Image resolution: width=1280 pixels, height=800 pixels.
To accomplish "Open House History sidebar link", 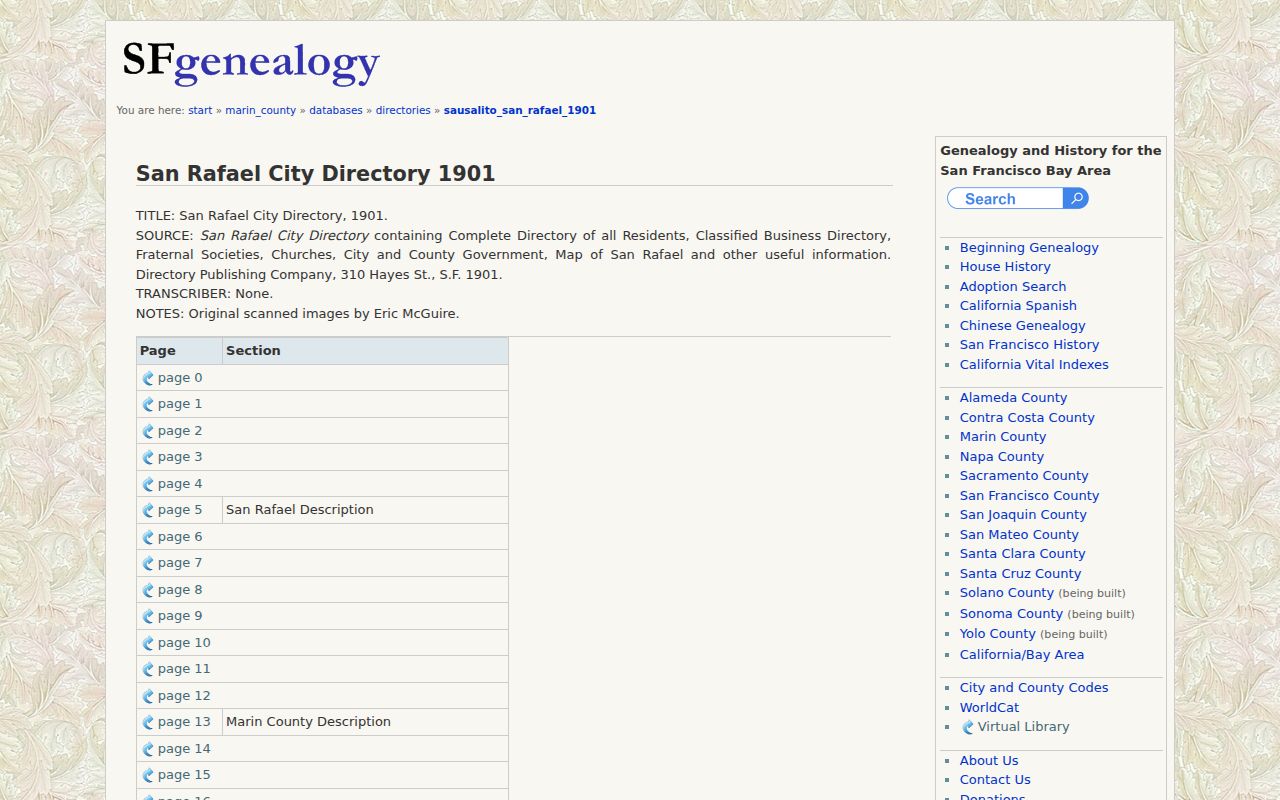I will pos(1005,267).
